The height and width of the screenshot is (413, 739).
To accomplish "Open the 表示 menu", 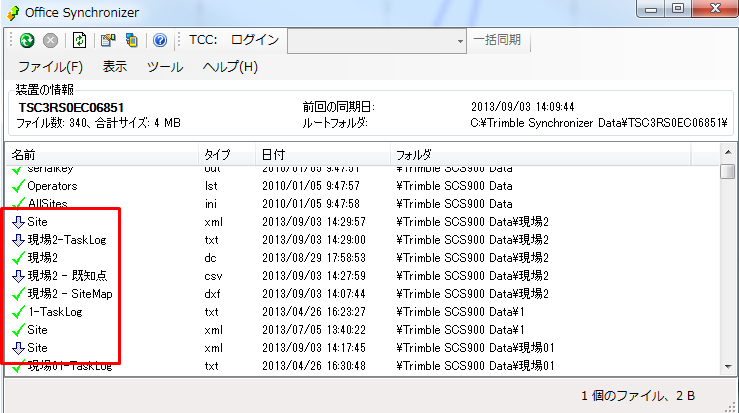I will point(115,67).
